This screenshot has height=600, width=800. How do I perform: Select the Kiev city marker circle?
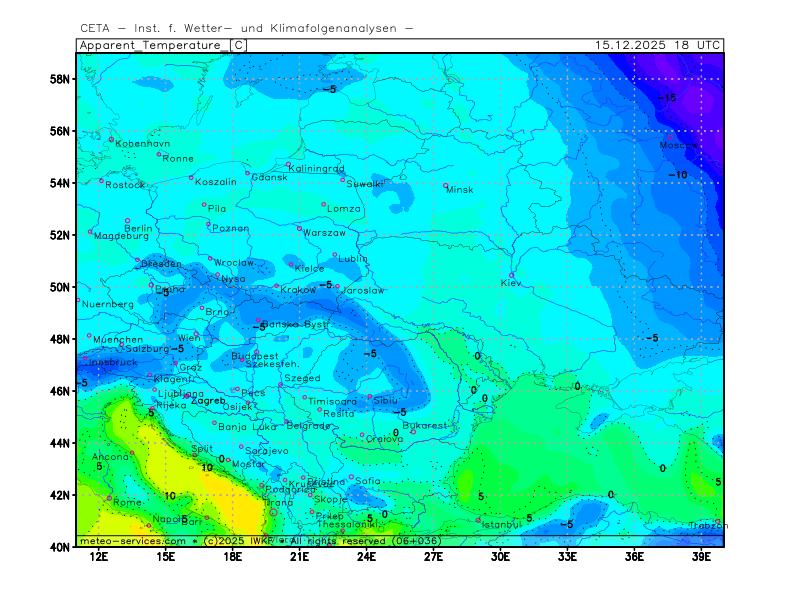point(512,276)
